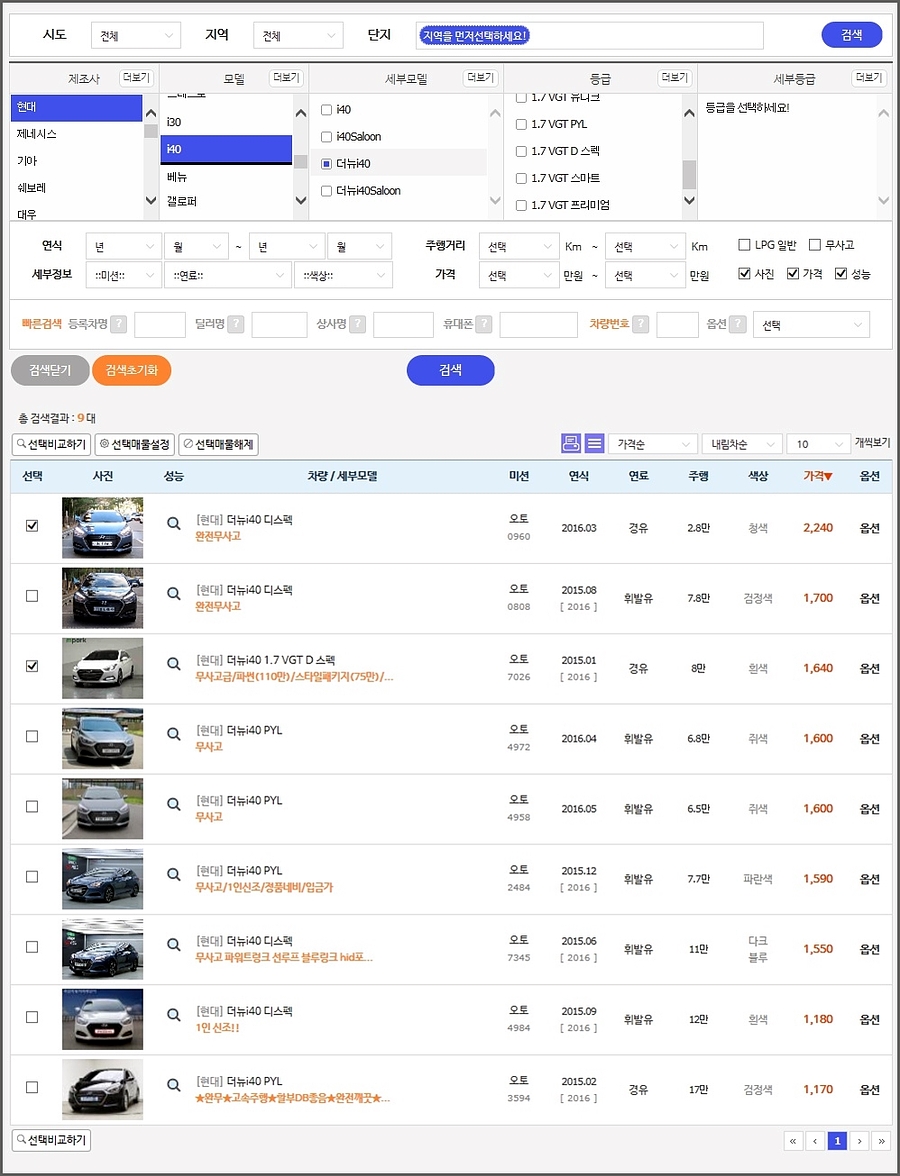
Task: Open performance magnifier for 2016.04 PYL car
Action: pyautogui.click(x=173, y=734)
